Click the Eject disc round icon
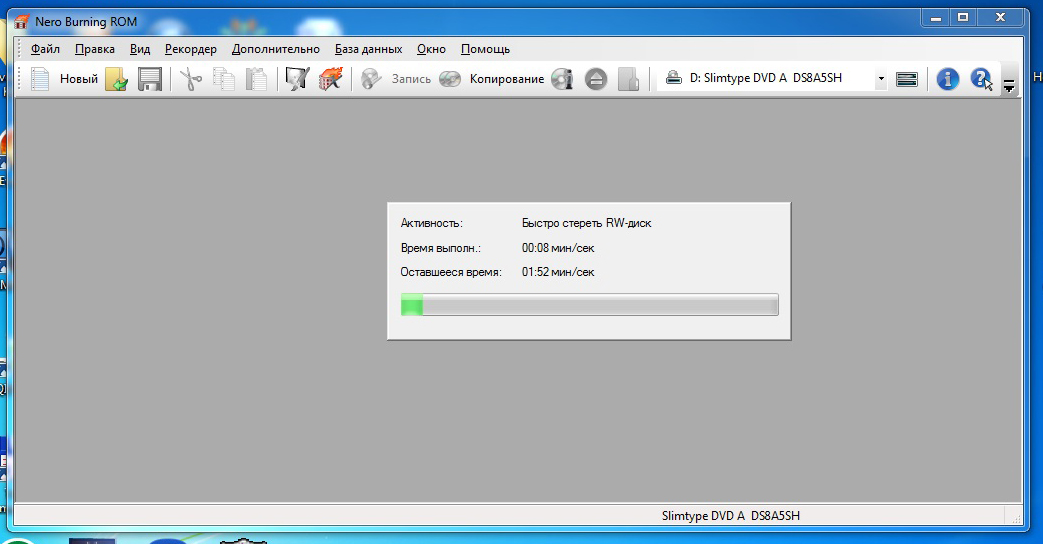 [596, 79]
